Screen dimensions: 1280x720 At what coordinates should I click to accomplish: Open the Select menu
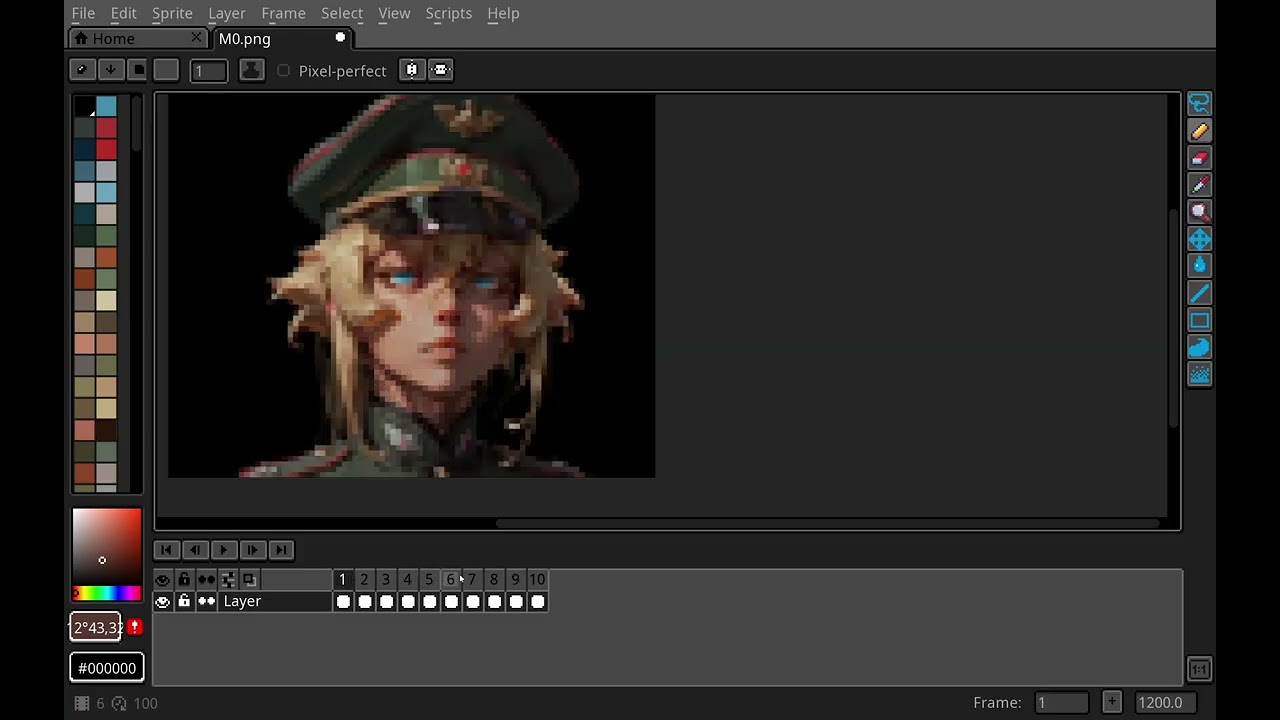point(342,13)
